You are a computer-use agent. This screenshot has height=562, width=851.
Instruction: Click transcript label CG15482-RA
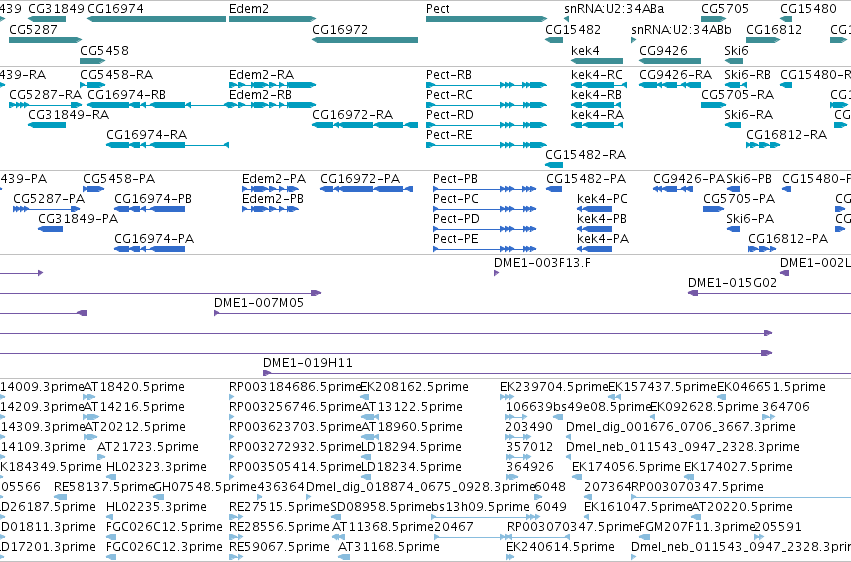[585, 155]
